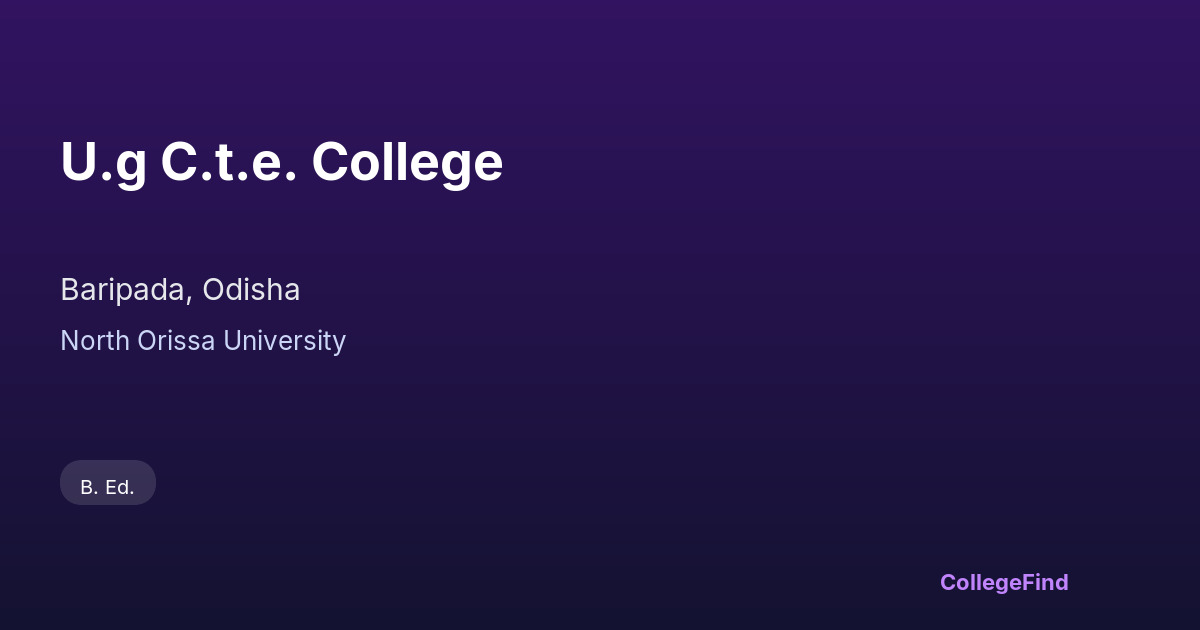The height and width of the screenshot is (630, 1200).
Task: Click the state name "Odisha"
Action: 251,290
